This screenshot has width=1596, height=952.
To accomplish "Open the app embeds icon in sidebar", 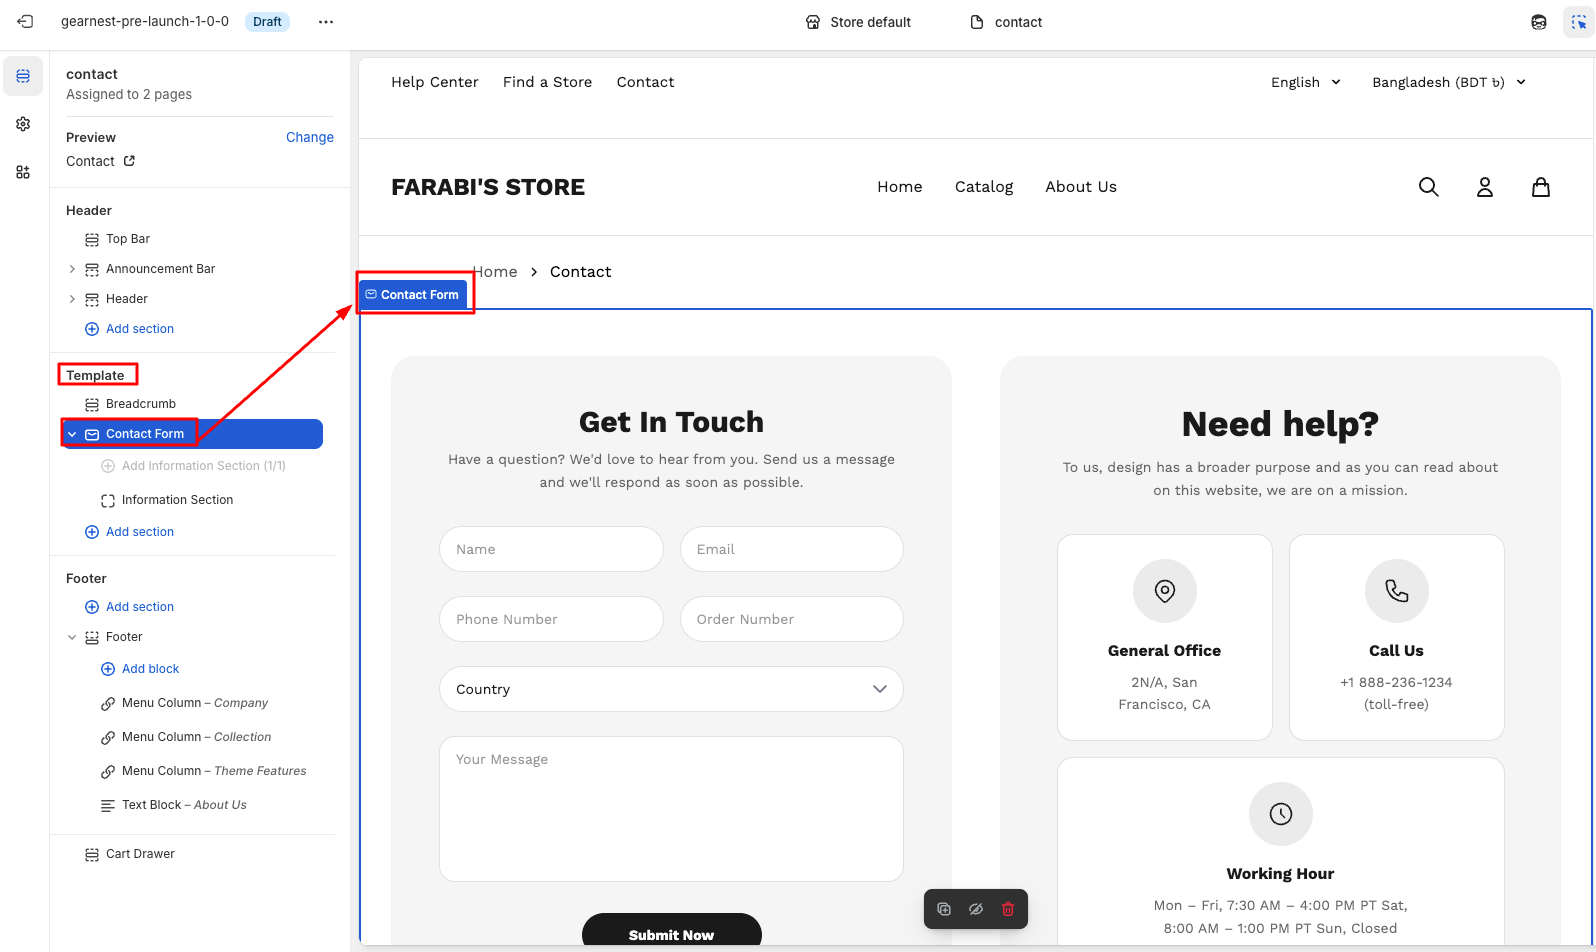I will click(23, 172).
